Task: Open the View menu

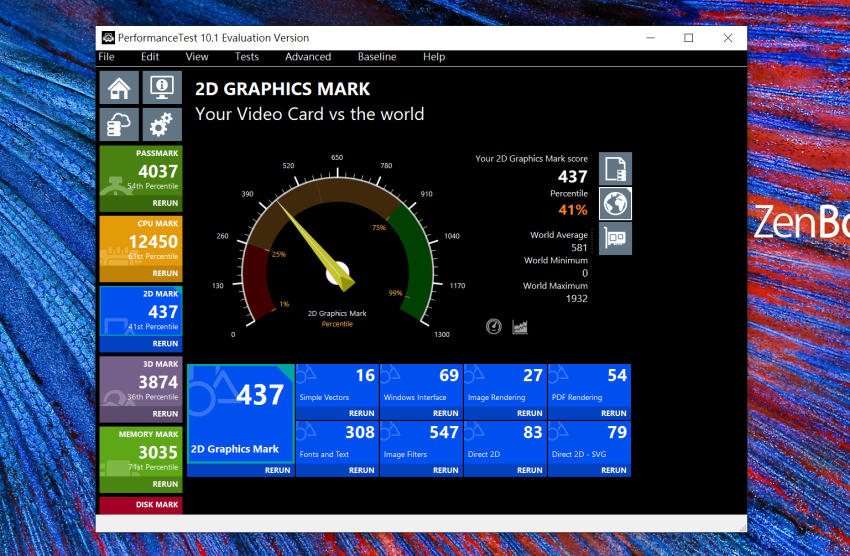Action: click(x=197, y=57)
